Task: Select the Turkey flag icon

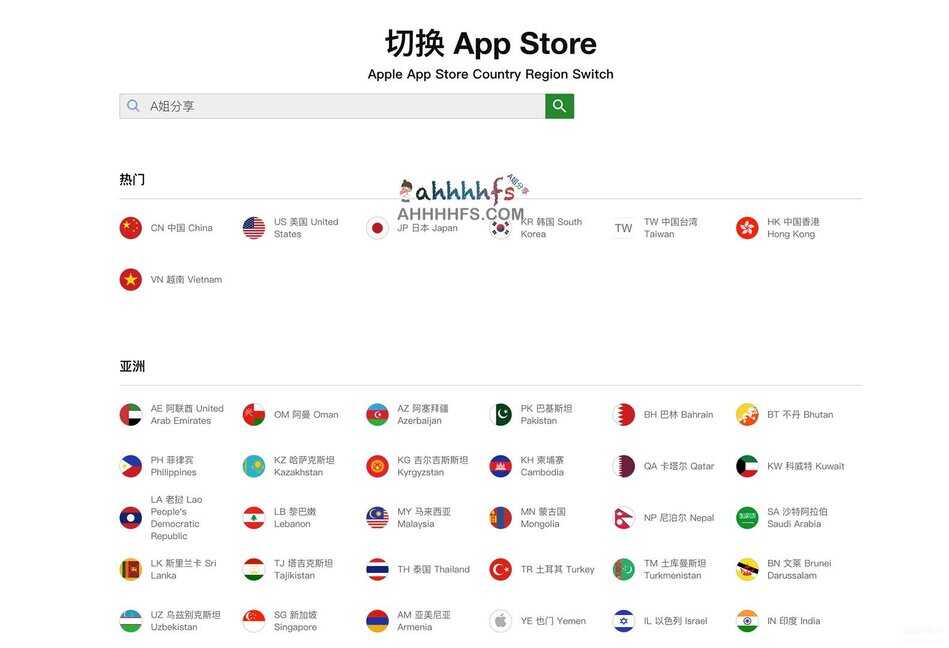Action: tap(501, 569)
